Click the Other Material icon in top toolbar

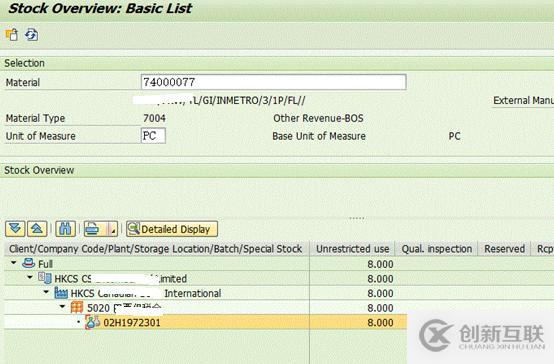pyautogui.click(x=12, y=35)
